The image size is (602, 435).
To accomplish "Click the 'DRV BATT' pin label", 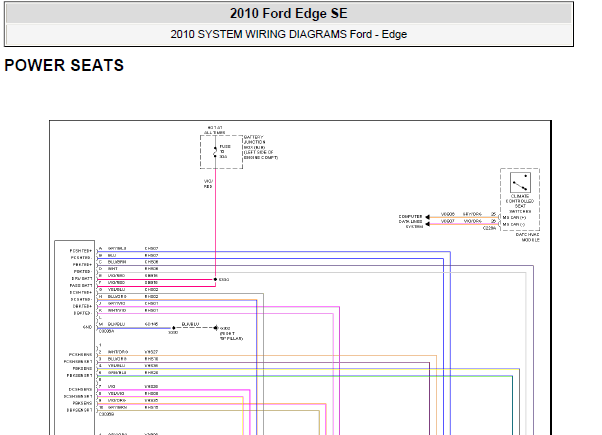I will pos(82,278).
